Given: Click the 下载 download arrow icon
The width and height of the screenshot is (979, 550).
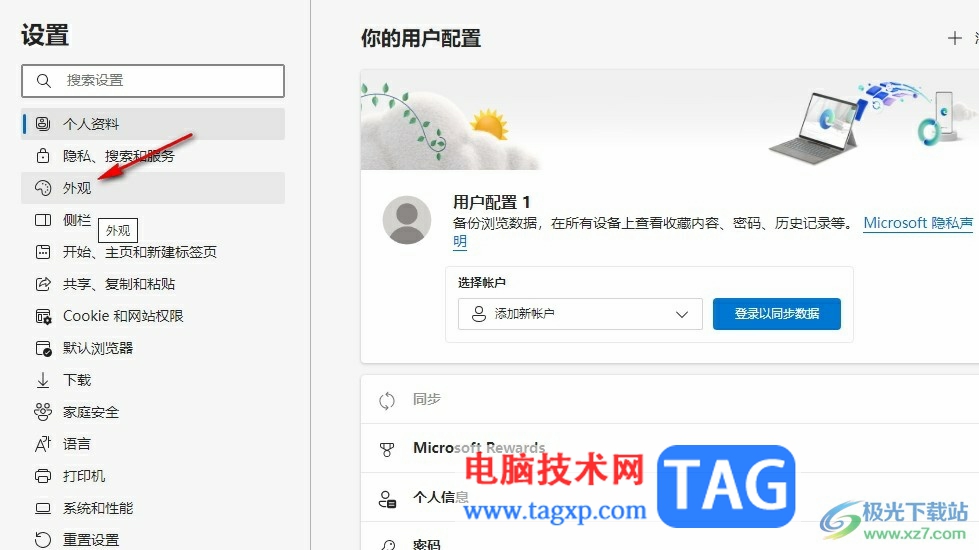Looking at the screenshot, I should coord(42,380).
